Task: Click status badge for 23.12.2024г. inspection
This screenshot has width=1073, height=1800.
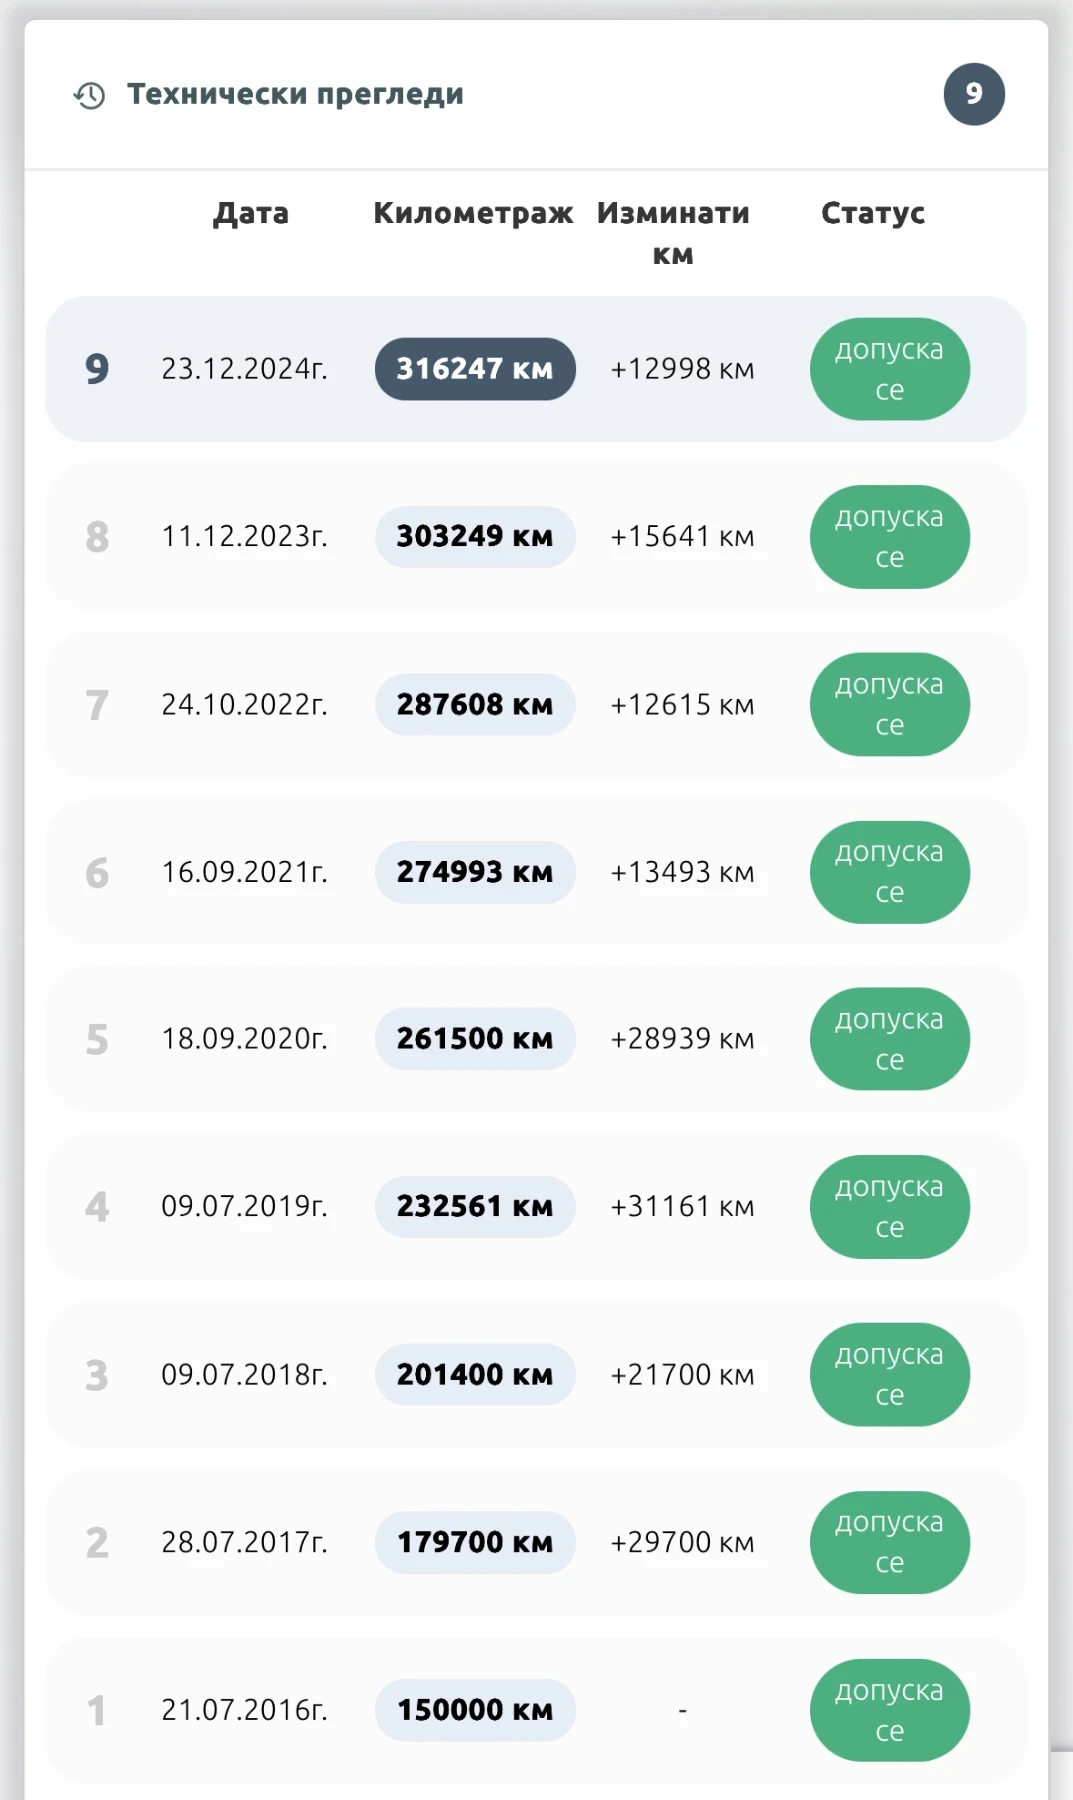Action: (889, 369)
